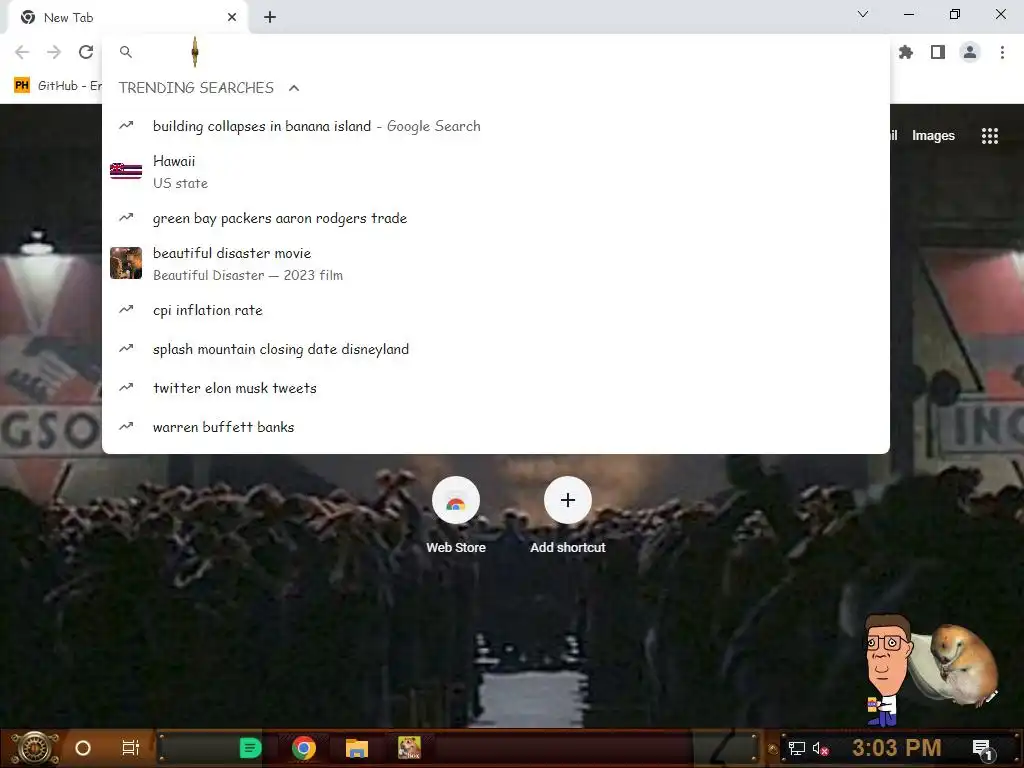The image size is (1024, 768).
Task: Click the Chrome taskbar icon
Action: 304,748
